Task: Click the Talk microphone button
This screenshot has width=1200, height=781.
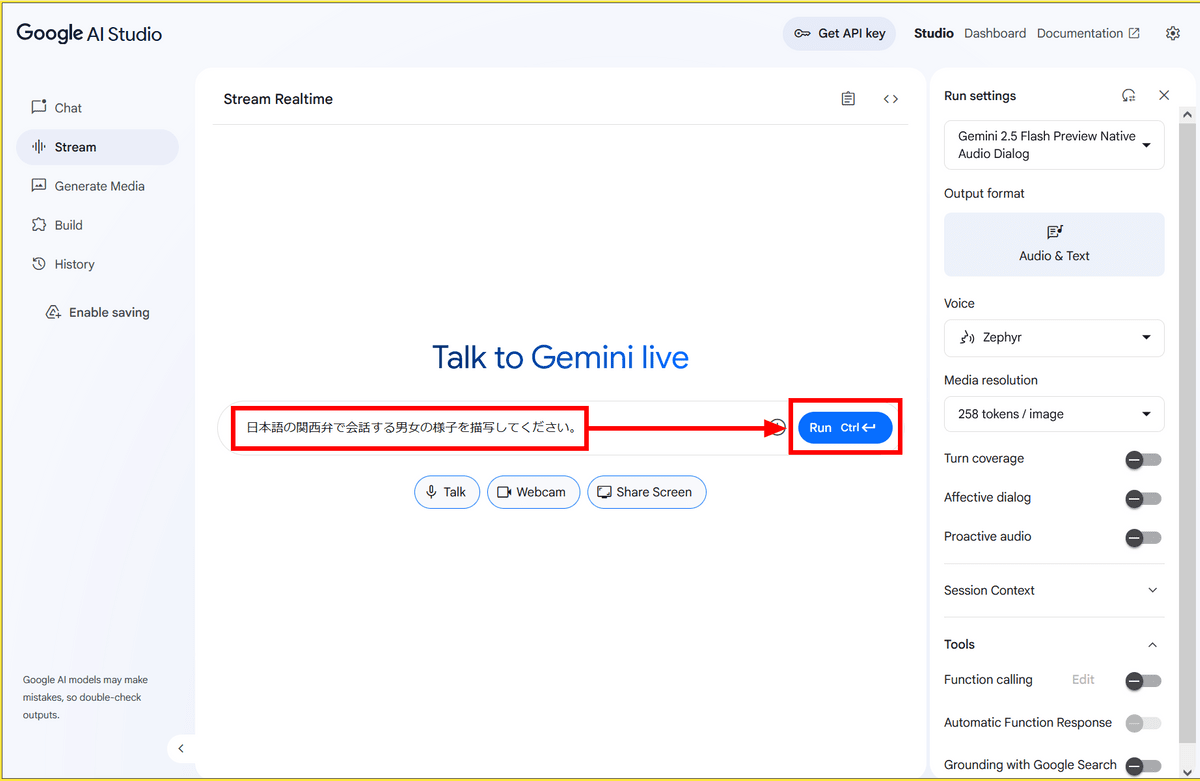Action: (447, 492)
